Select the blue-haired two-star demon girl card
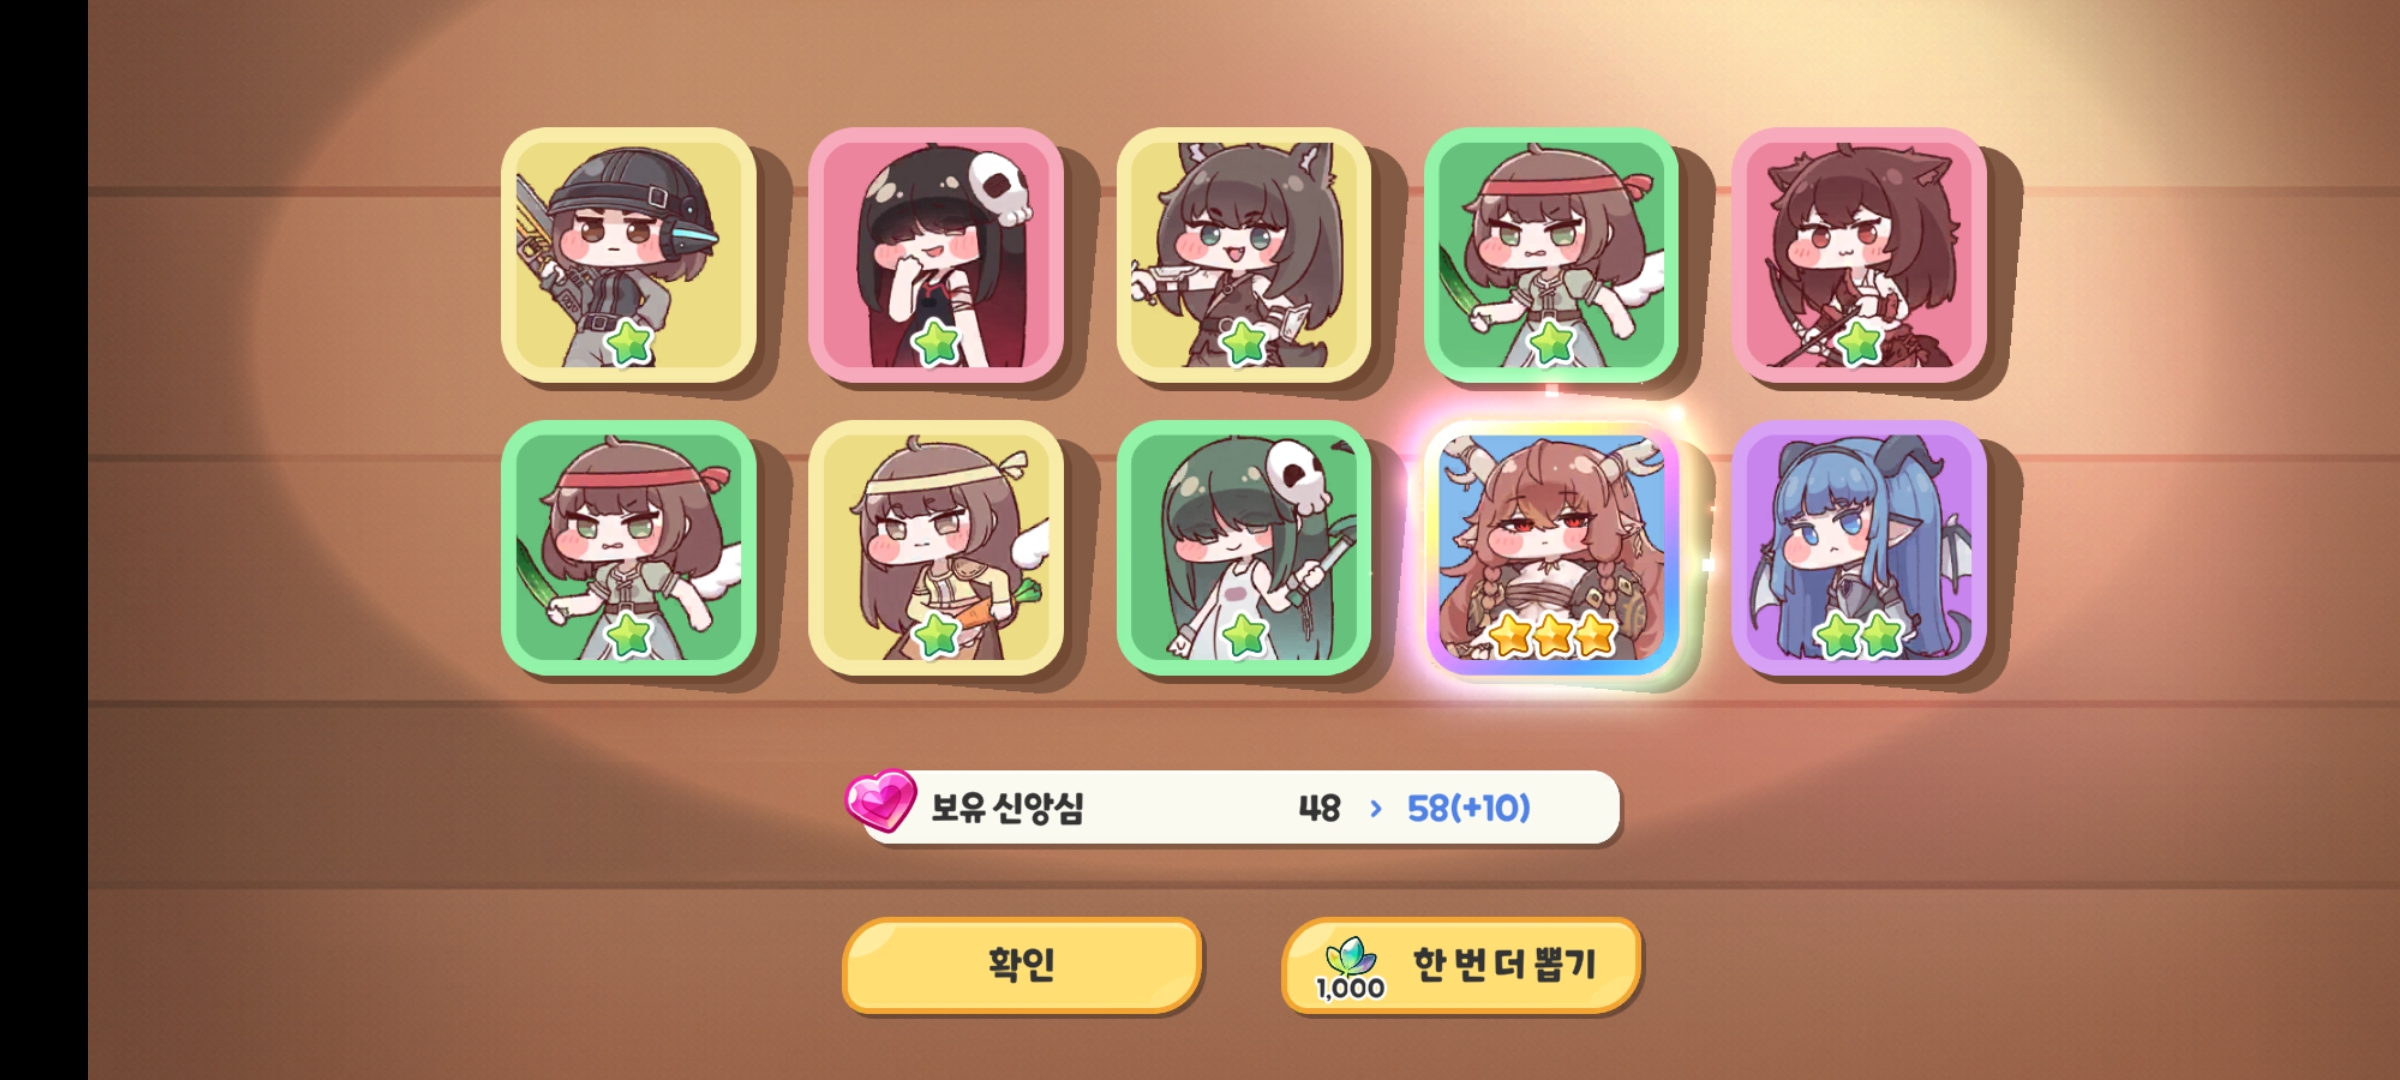 coord(1859,548)
